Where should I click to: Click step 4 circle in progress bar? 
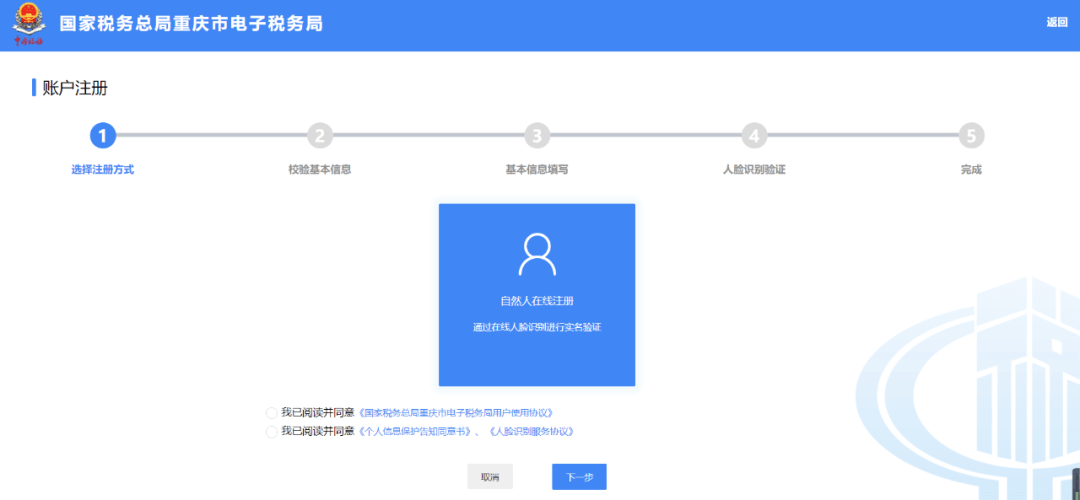(x=754, y=136)
